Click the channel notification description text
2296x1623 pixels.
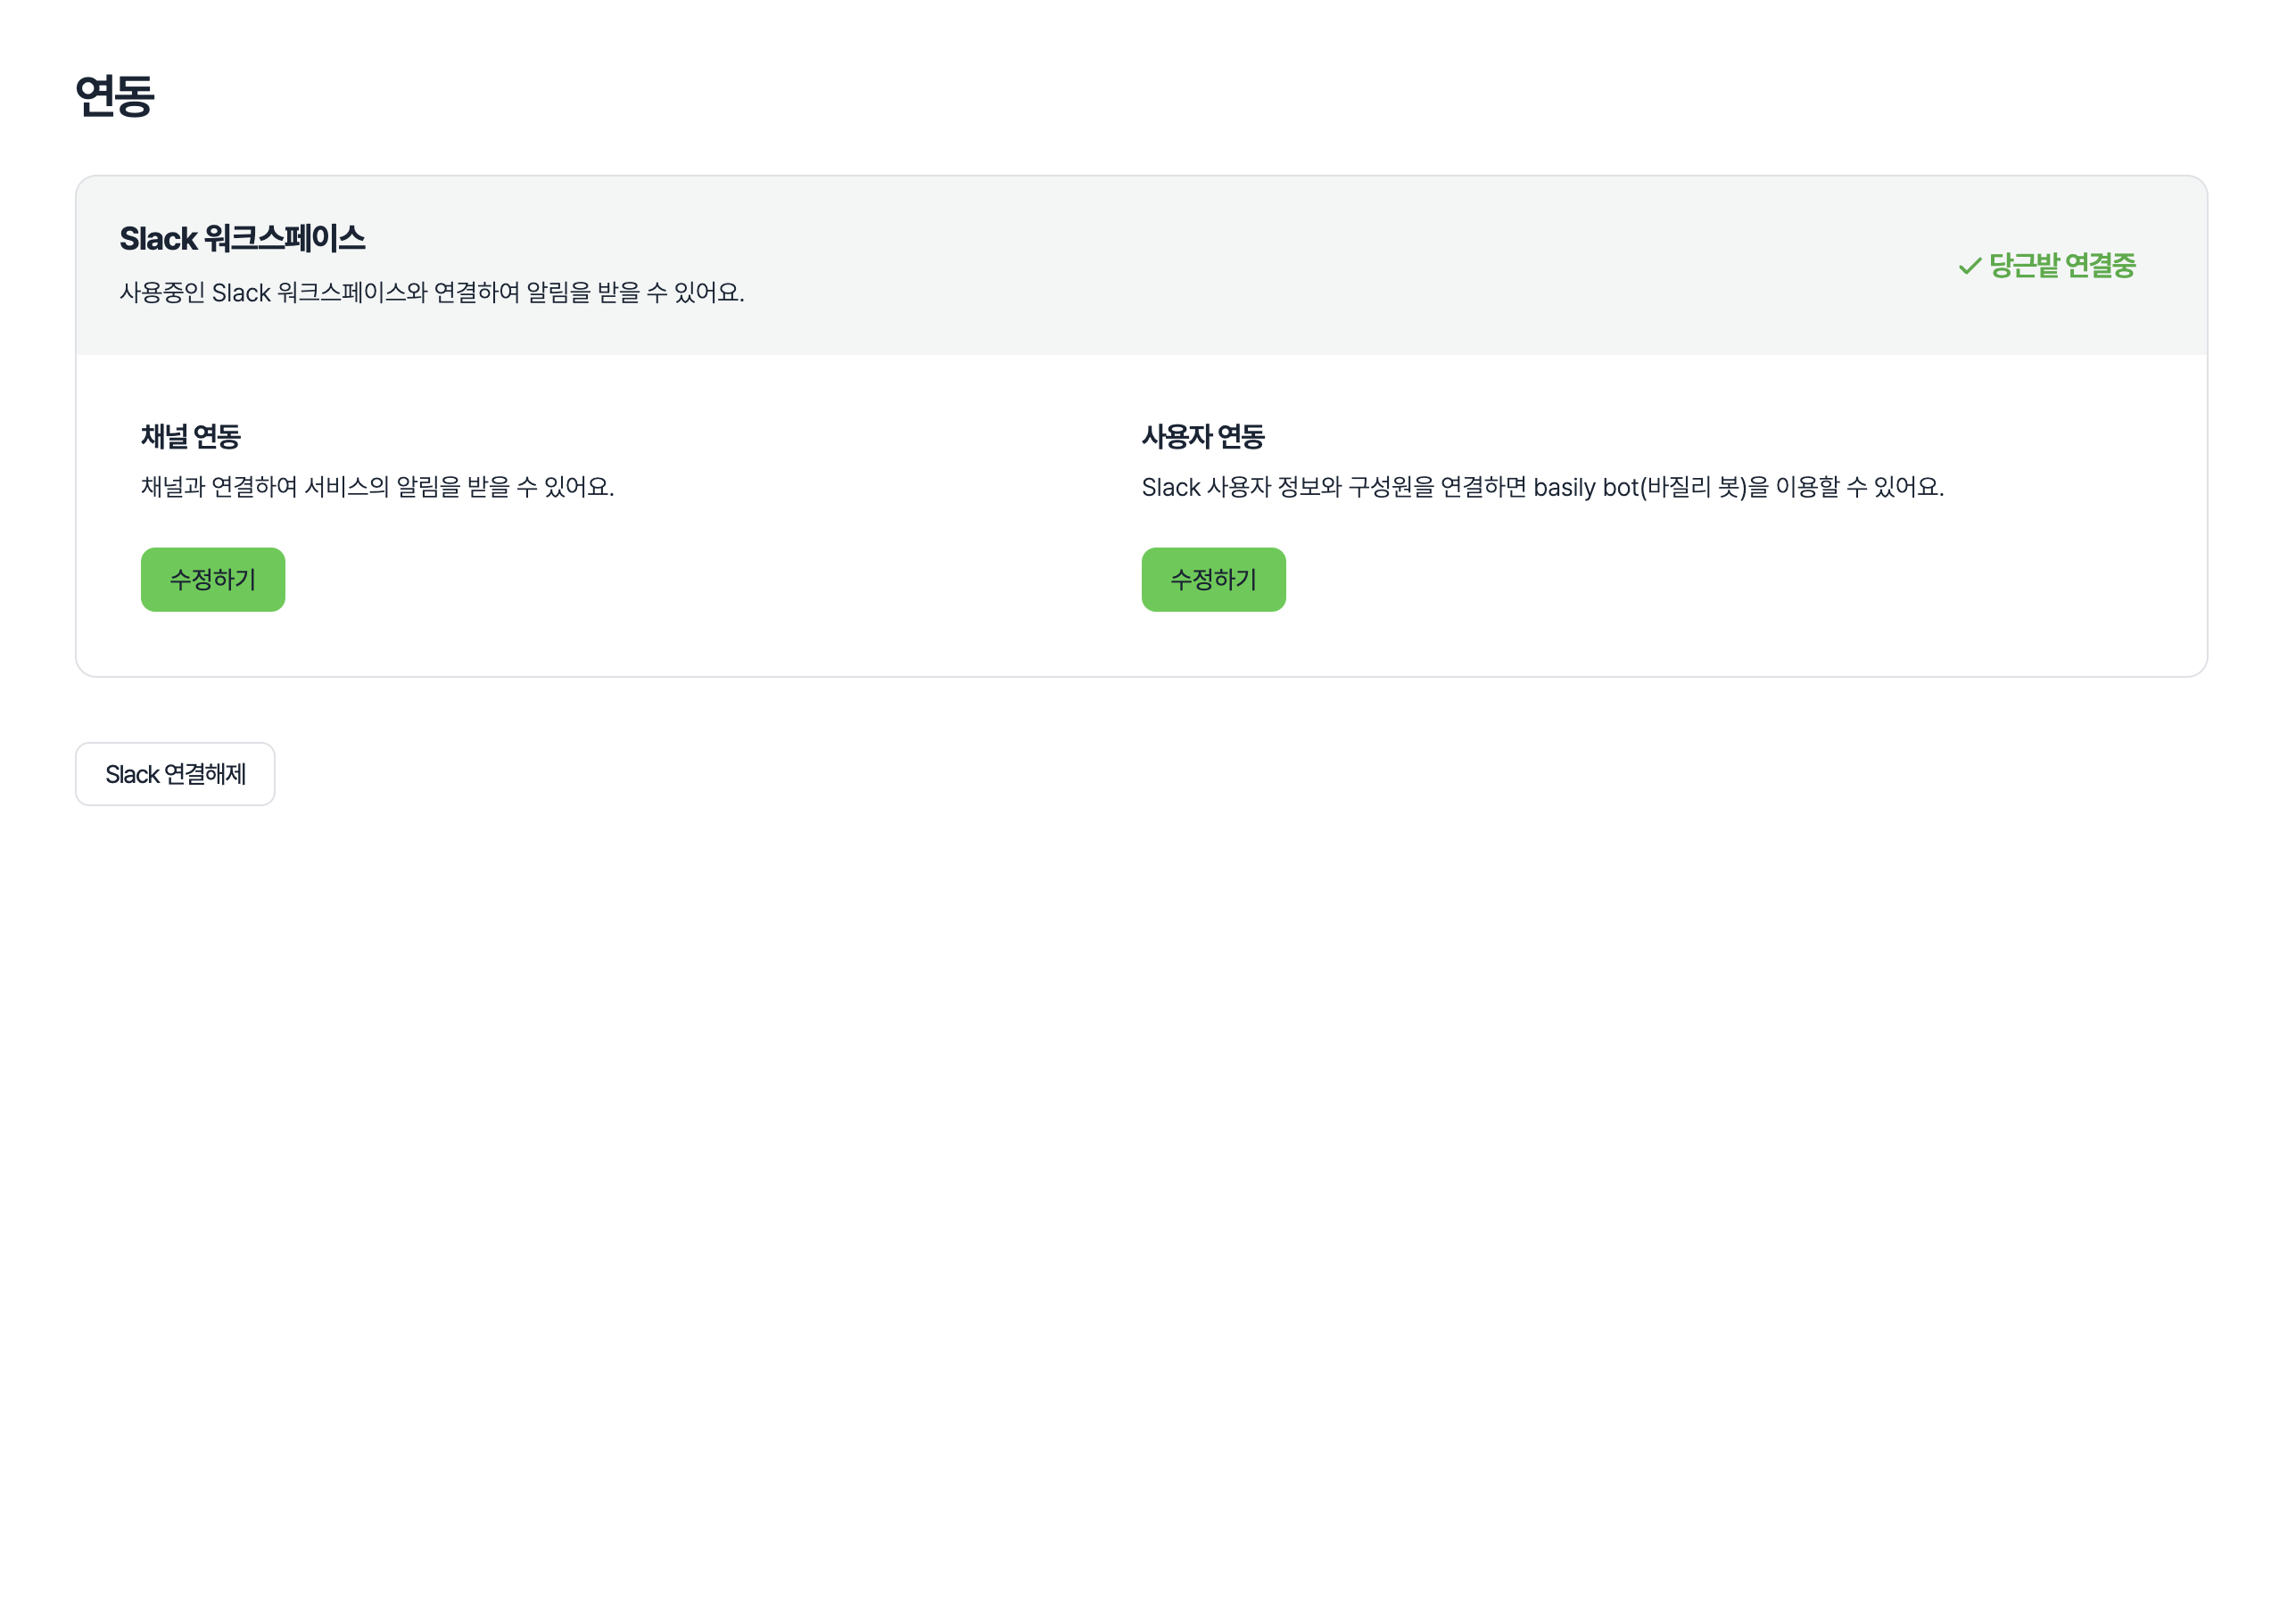pyautogui.click(x=377, y=487)
